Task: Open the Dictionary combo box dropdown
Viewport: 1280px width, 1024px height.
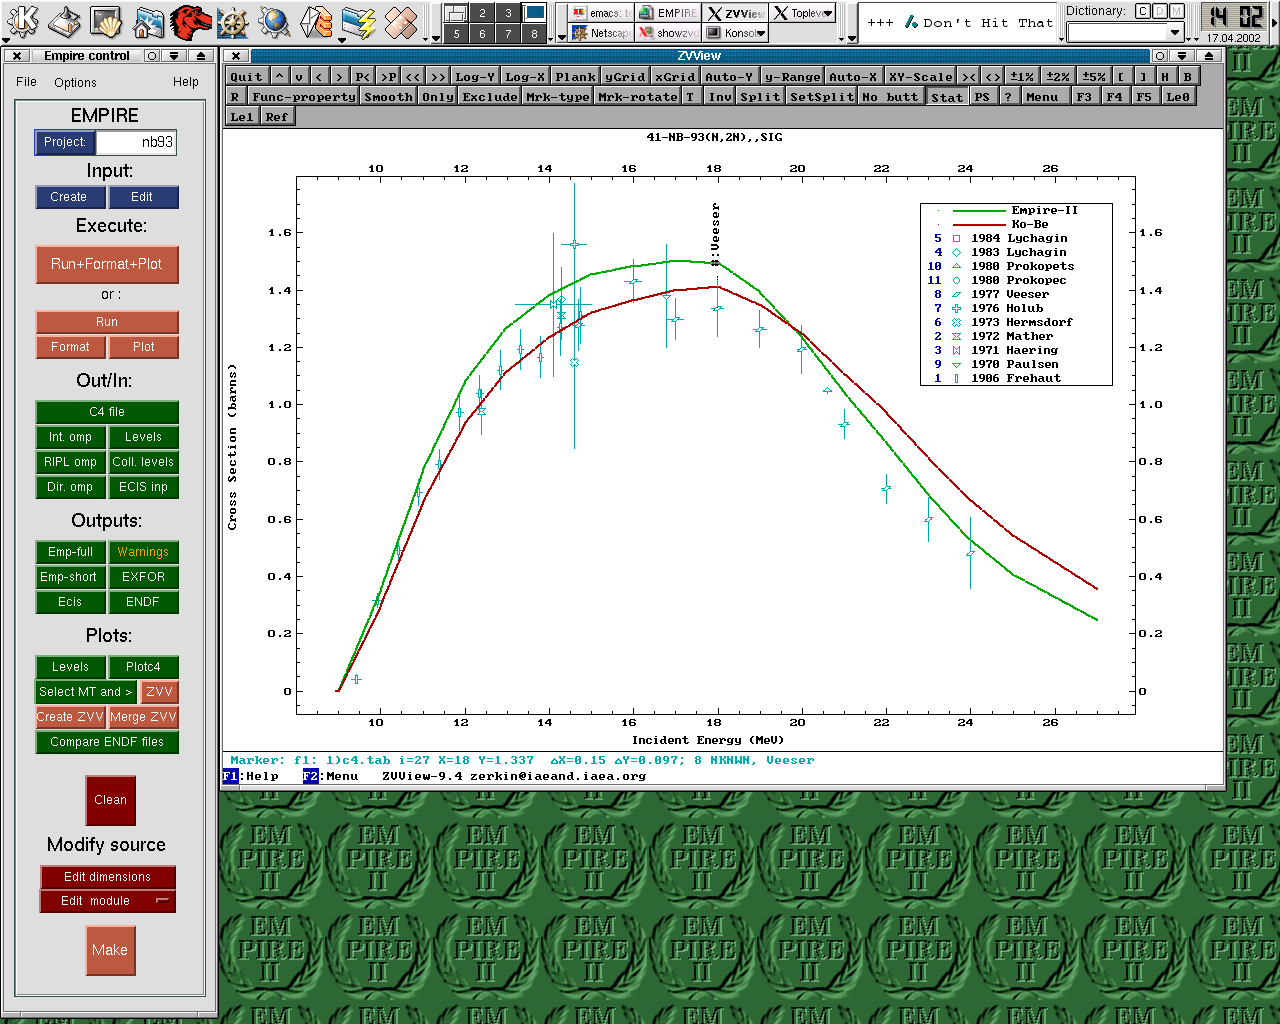Action: [x=1175, y=33]
